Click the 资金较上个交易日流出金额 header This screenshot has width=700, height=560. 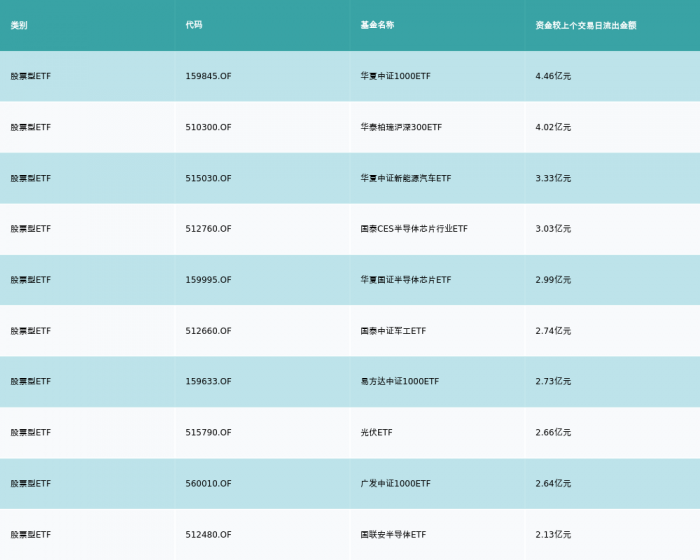pyautogui.click(x=586, y=25)
